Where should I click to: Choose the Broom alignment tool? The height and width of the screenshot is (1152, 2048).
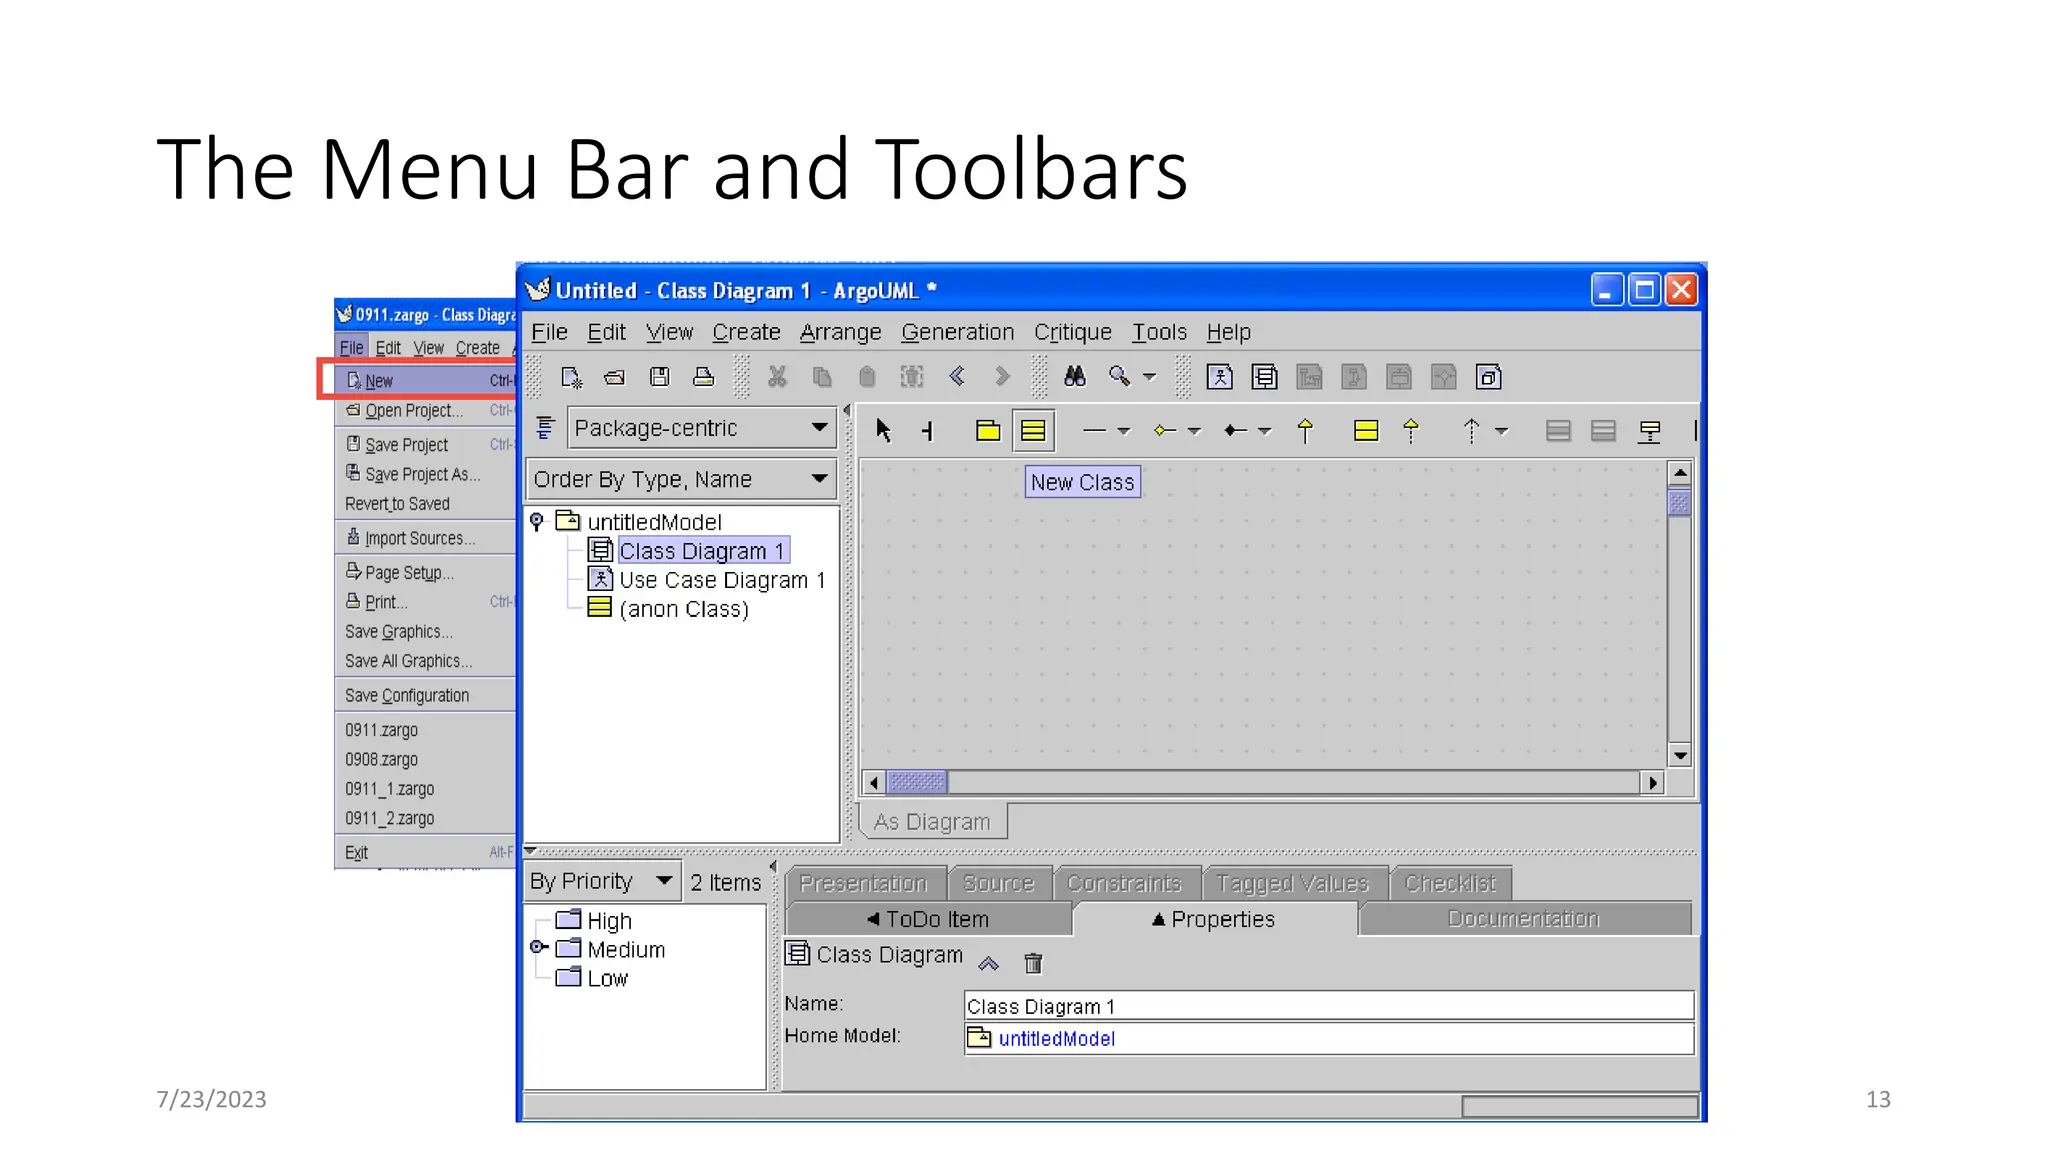(928, 431)
